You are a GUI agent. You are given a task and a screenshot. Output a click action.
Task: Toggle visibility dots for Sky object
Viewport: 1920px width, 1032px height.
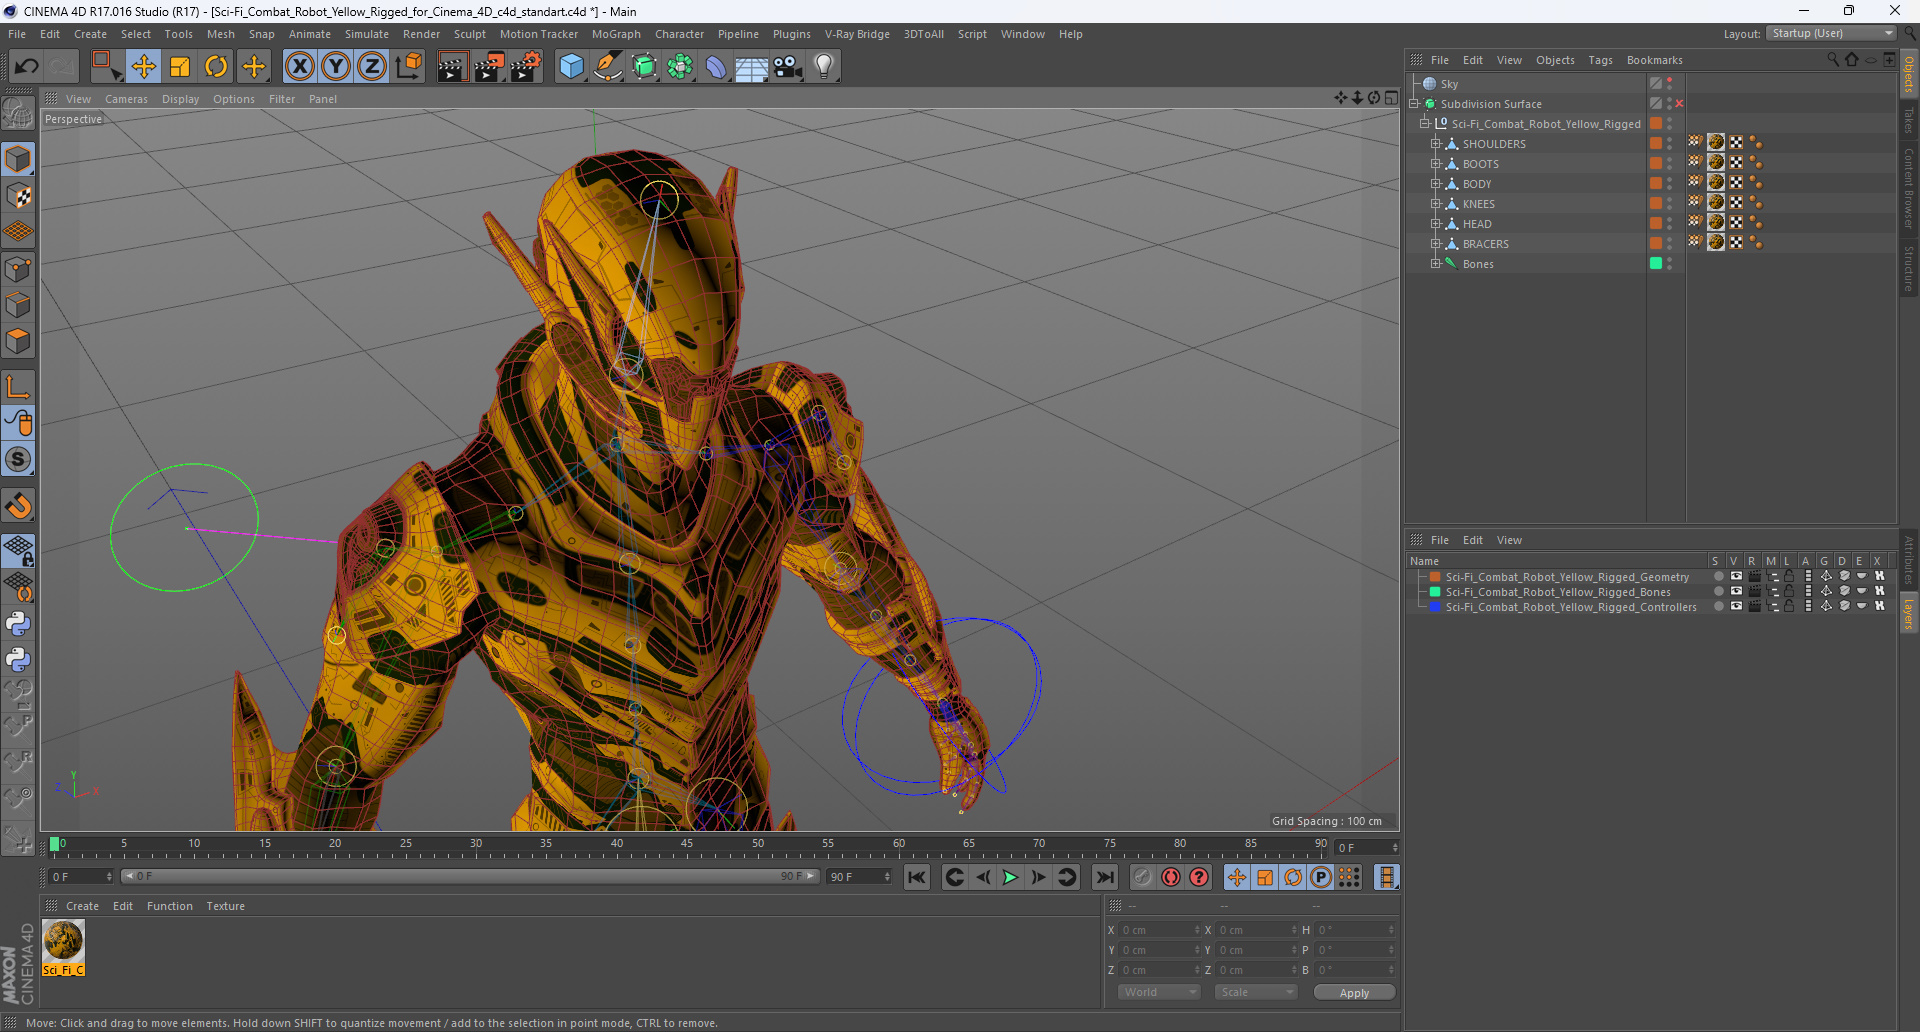point(1669,84)
